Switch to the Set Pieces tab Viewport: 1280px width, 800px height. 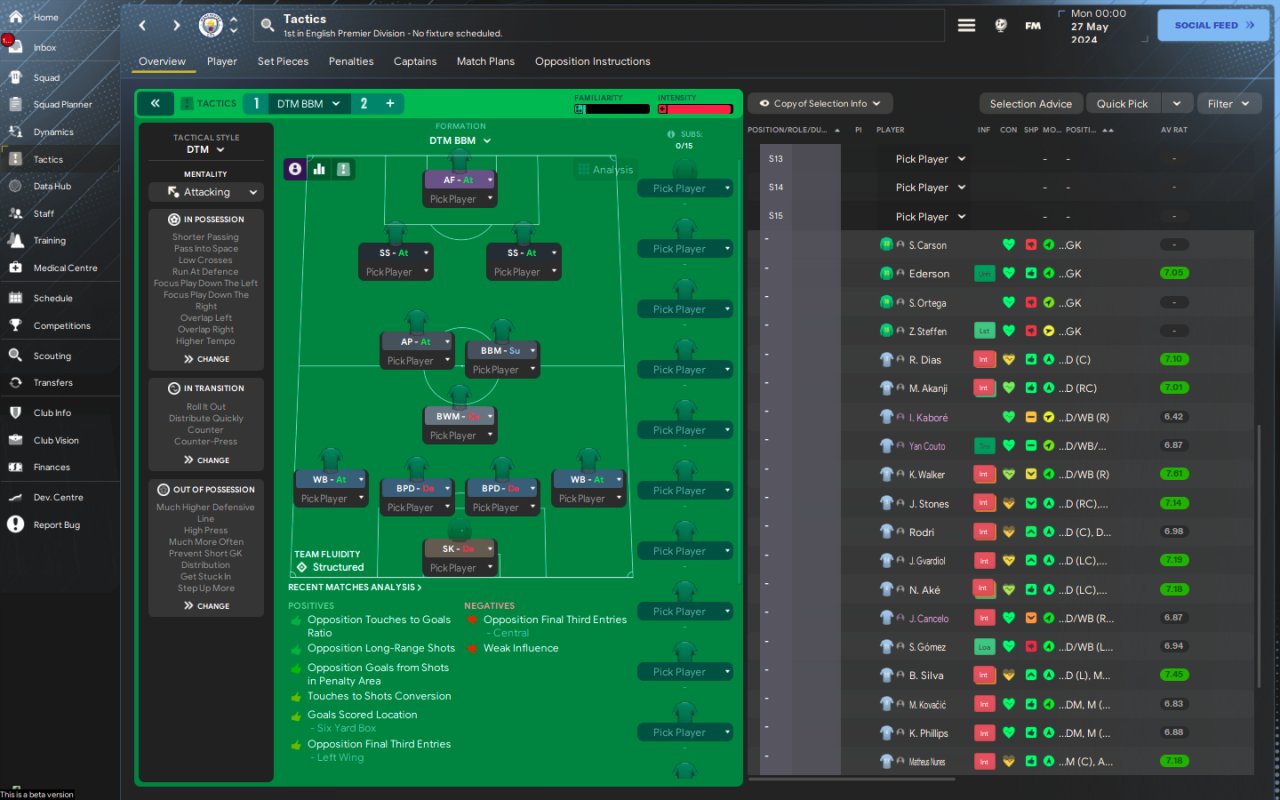click(283, 61)
